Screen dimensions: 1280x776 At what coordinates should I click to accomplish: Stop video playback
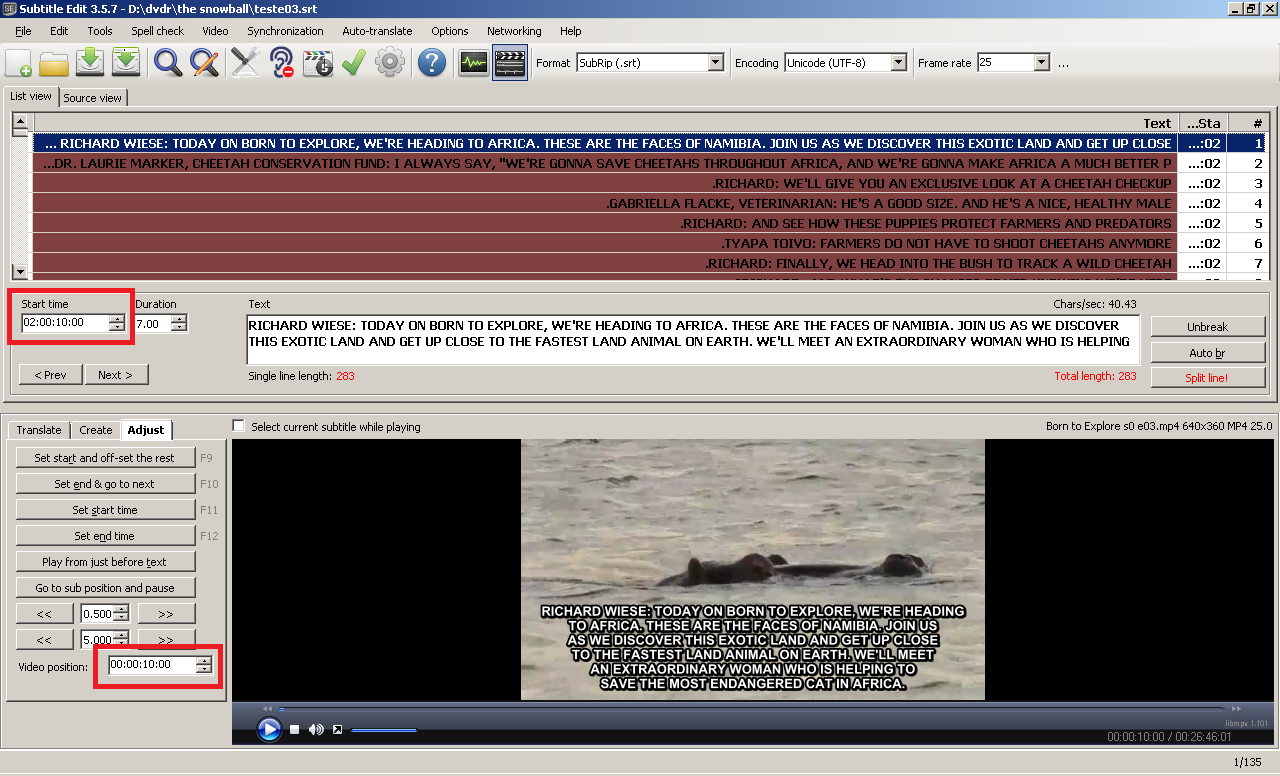295,730
